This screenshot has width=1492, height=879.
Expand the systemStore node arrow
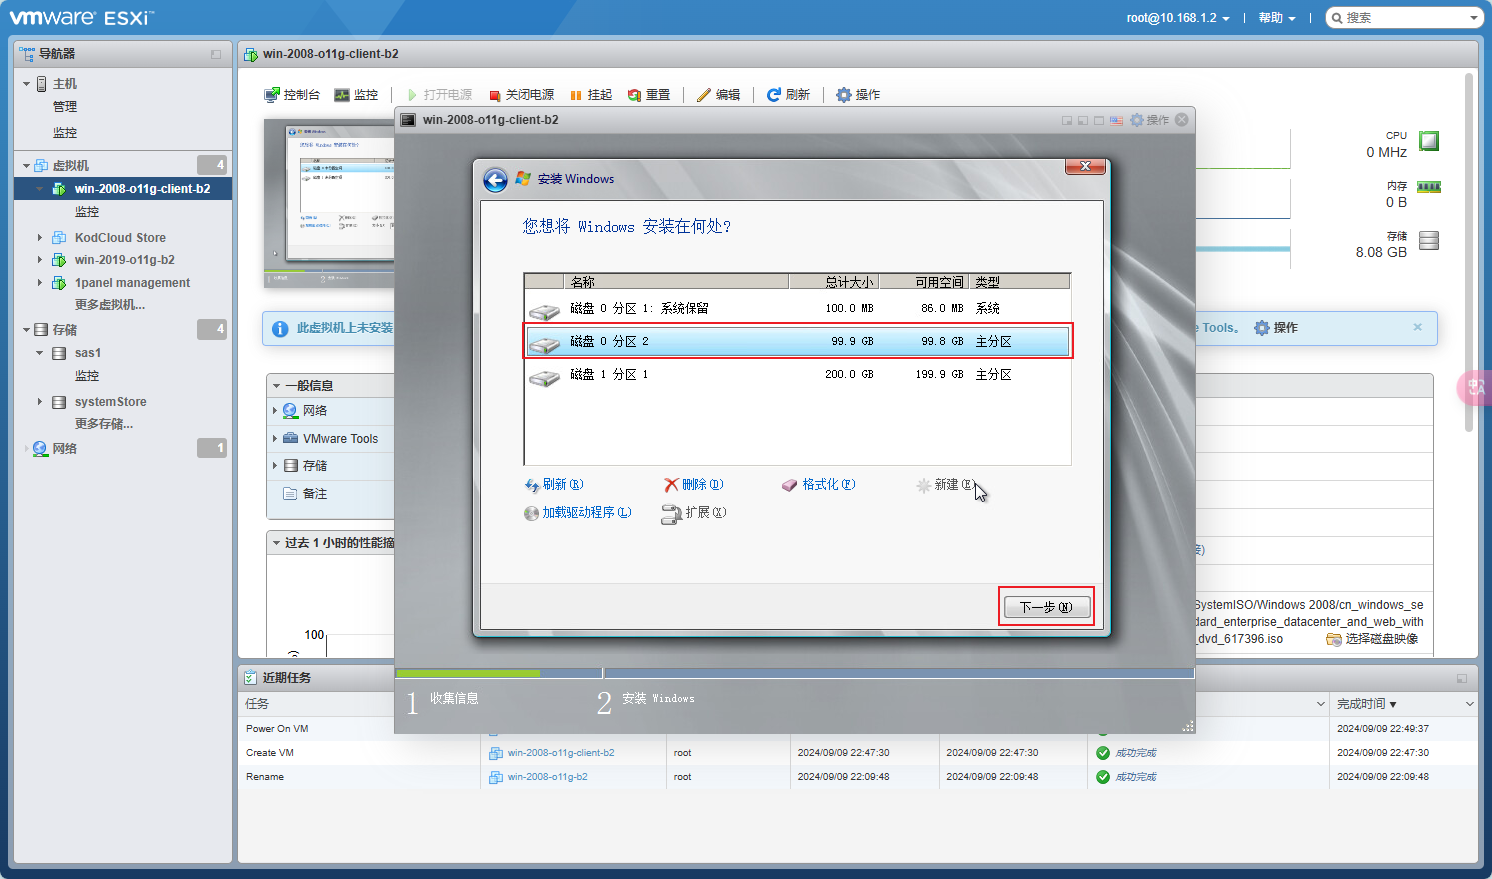(40, 402)
